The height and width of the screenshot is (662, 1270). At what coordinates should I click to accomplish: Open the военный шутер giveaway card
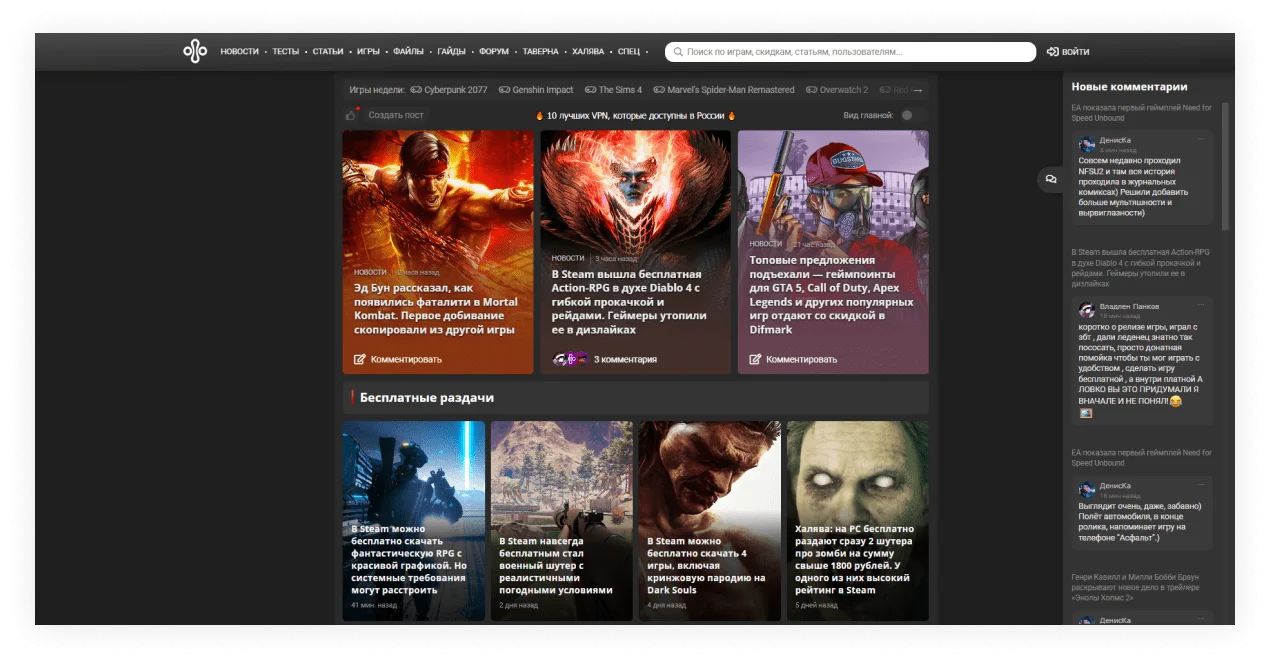(562, 521)
